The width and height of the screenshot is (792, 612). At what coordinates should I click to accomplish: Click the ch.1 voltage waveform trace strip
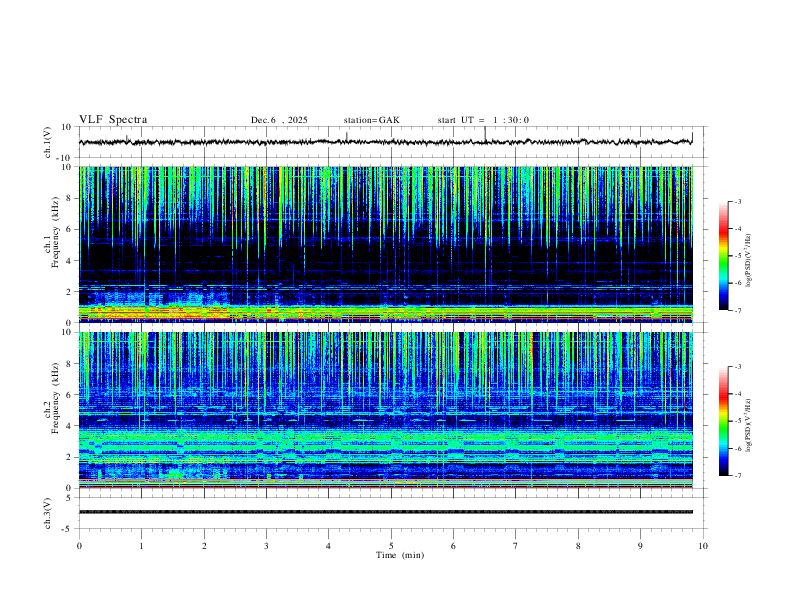click(x=385, y=142)
